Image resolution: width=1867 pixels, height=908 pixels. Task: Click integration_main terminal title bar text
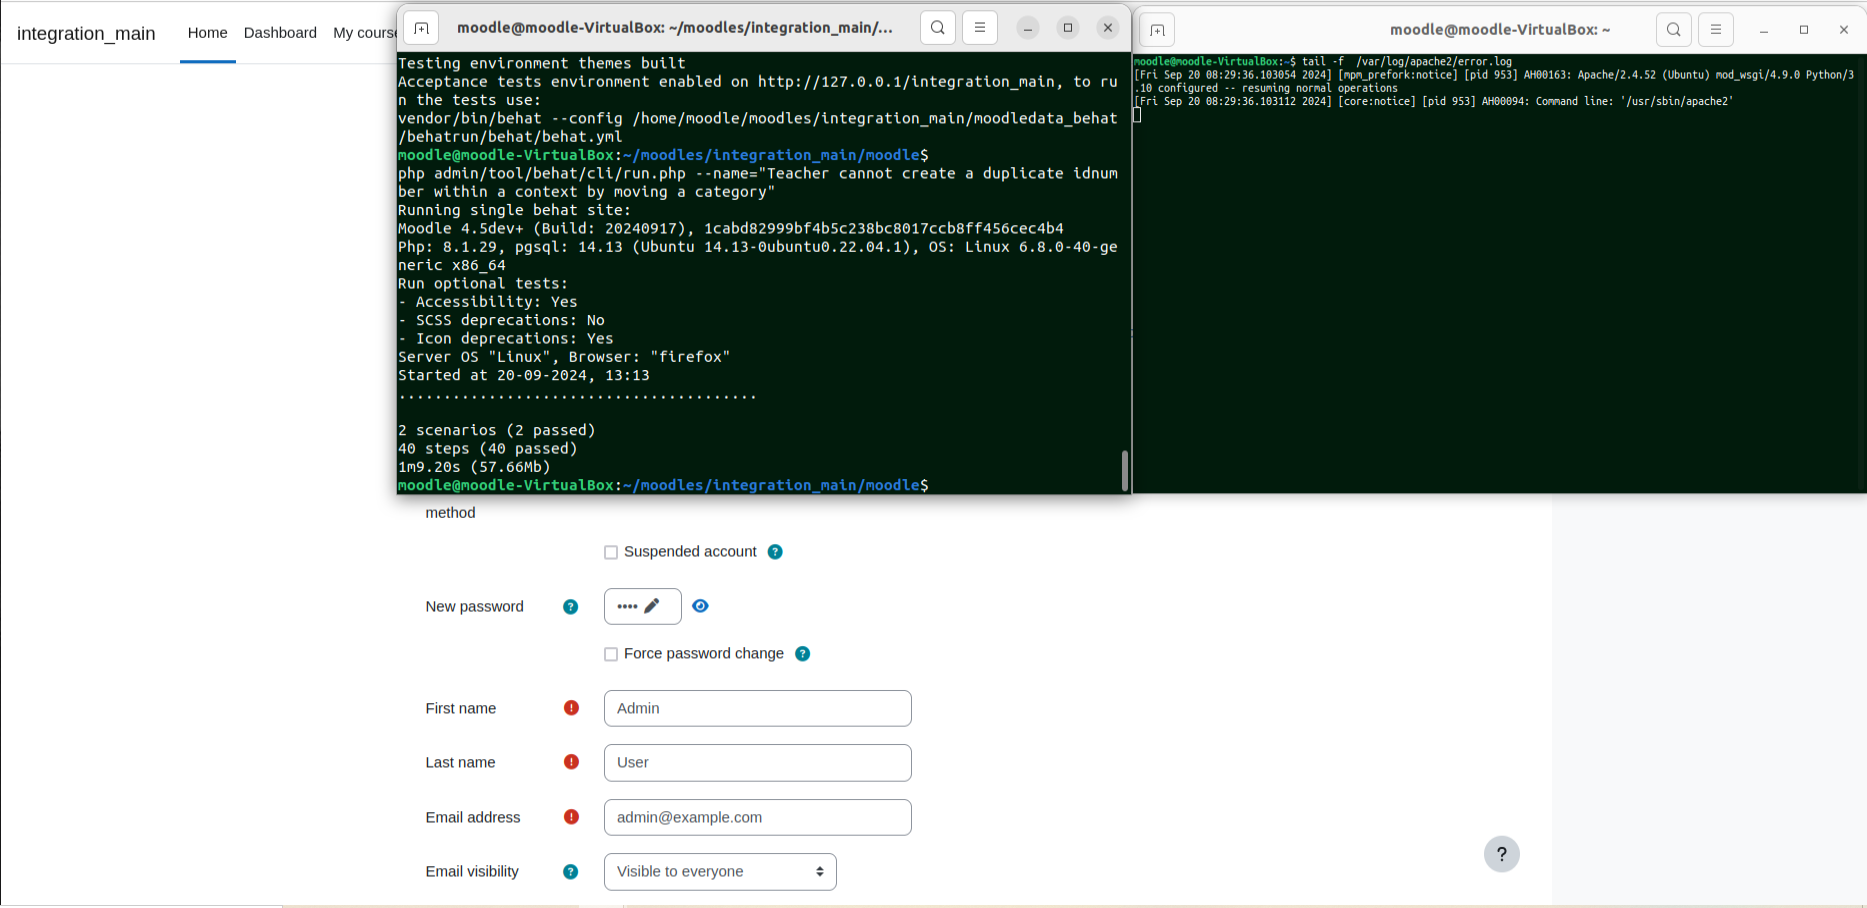coord(675,28)
